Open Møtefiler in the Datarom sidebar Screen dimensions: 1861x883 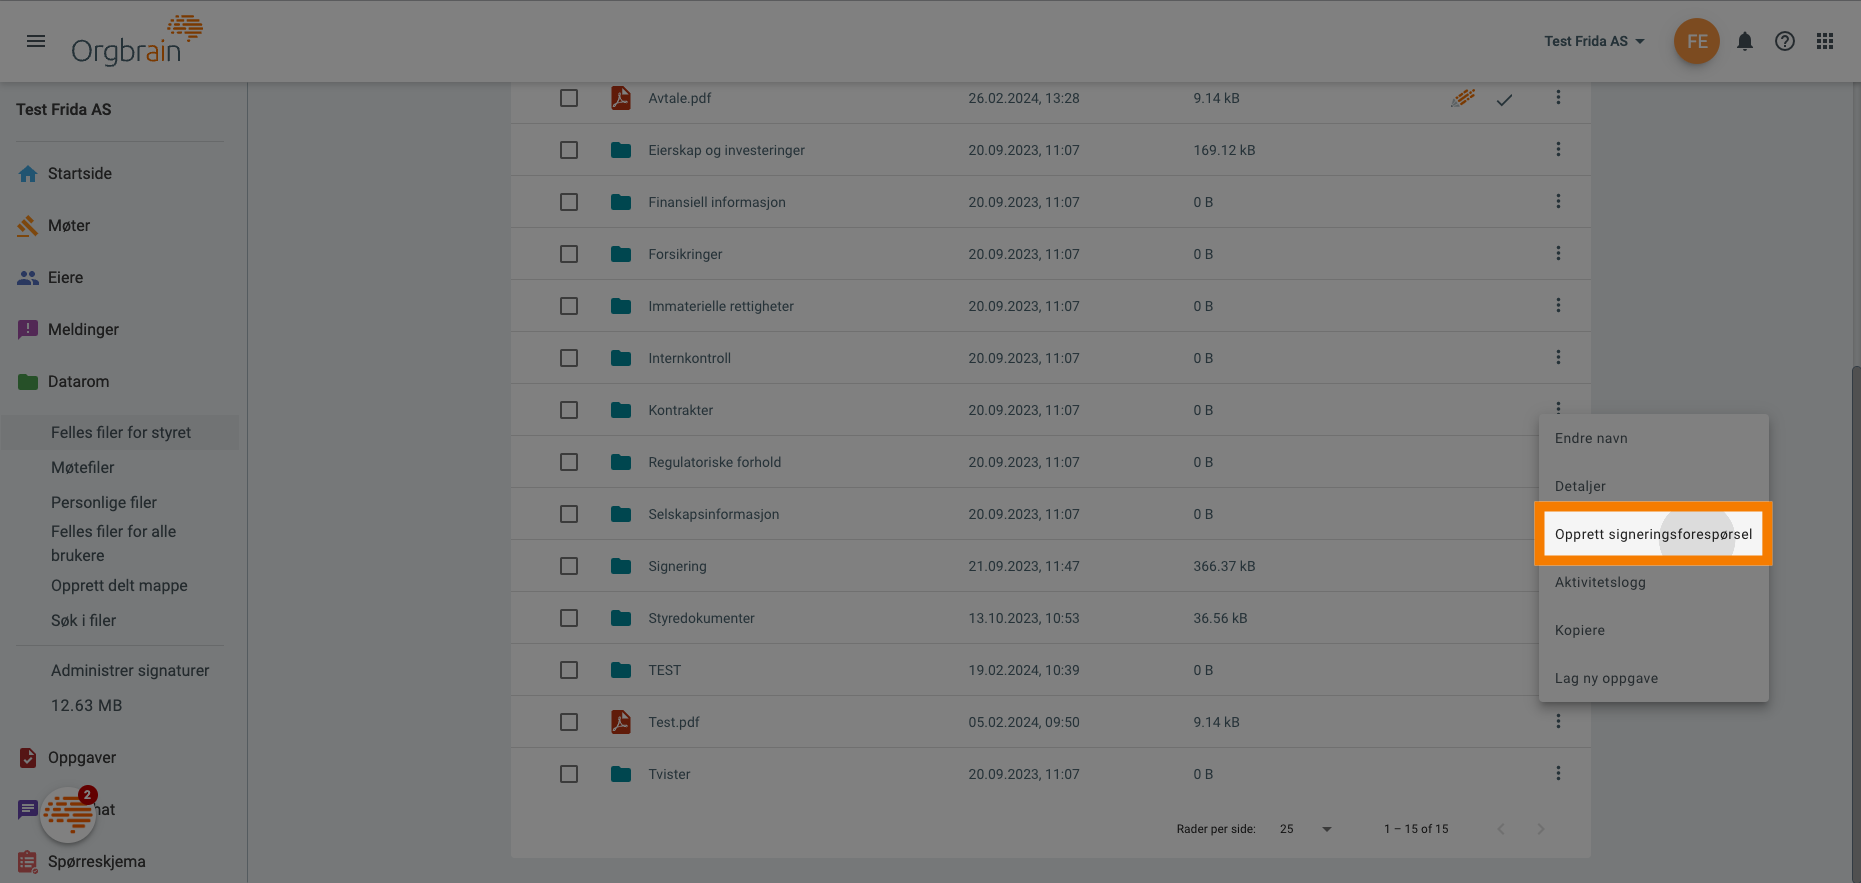83,467
